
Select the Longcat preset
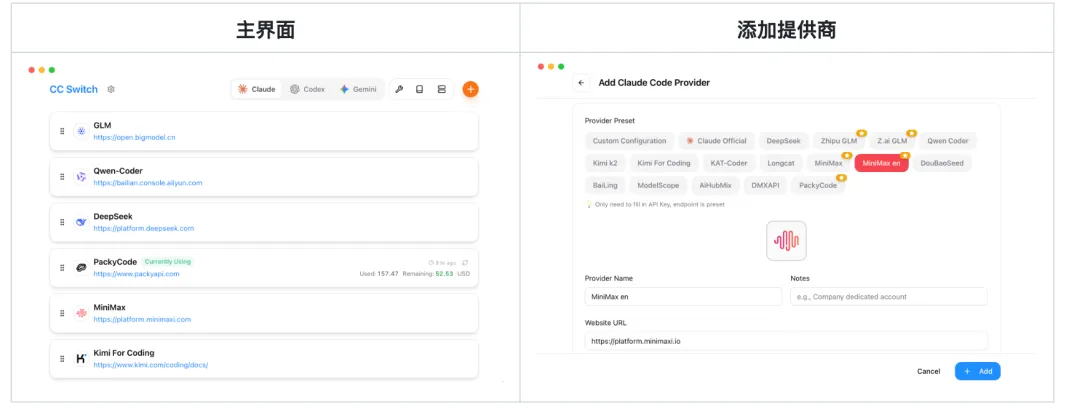[781, 164]
